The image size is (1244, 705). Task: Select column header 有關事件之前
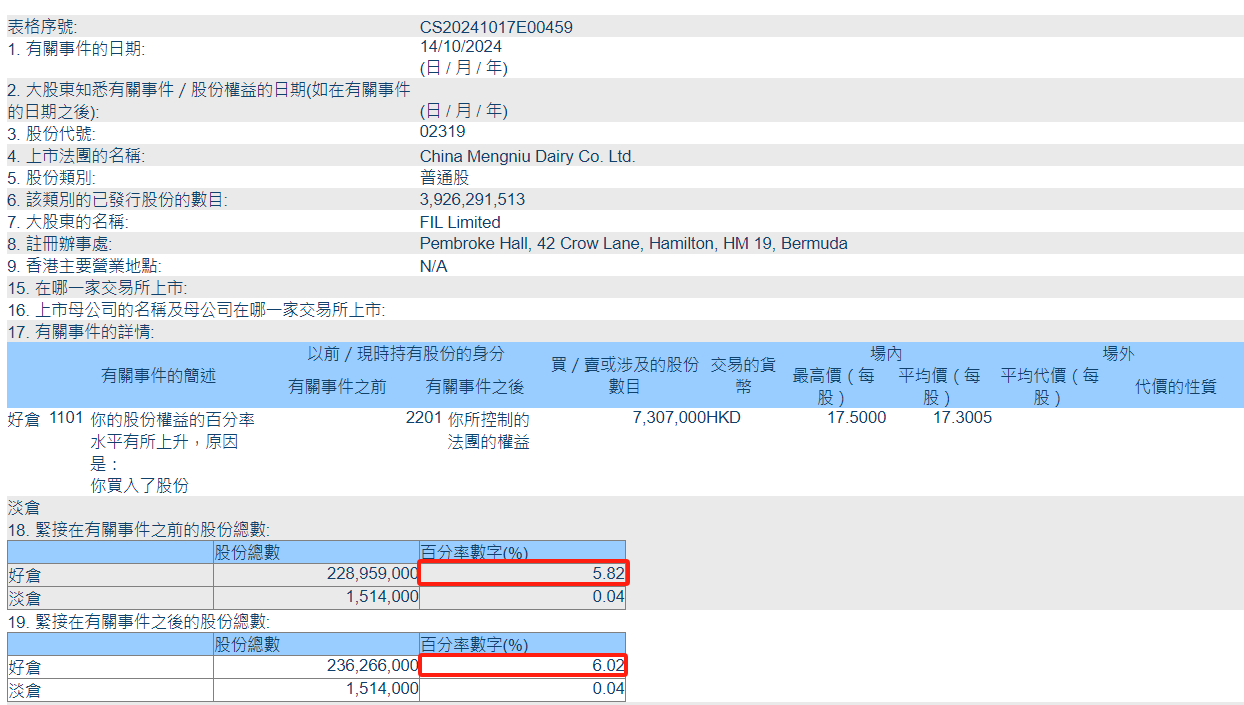(x=337, y=386)
